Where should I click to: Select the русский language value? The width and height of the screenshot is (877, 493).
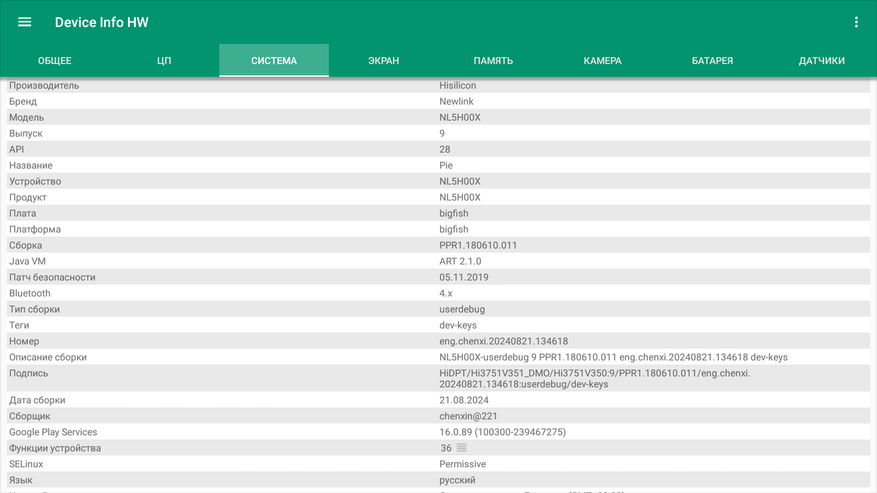point(457,480)
